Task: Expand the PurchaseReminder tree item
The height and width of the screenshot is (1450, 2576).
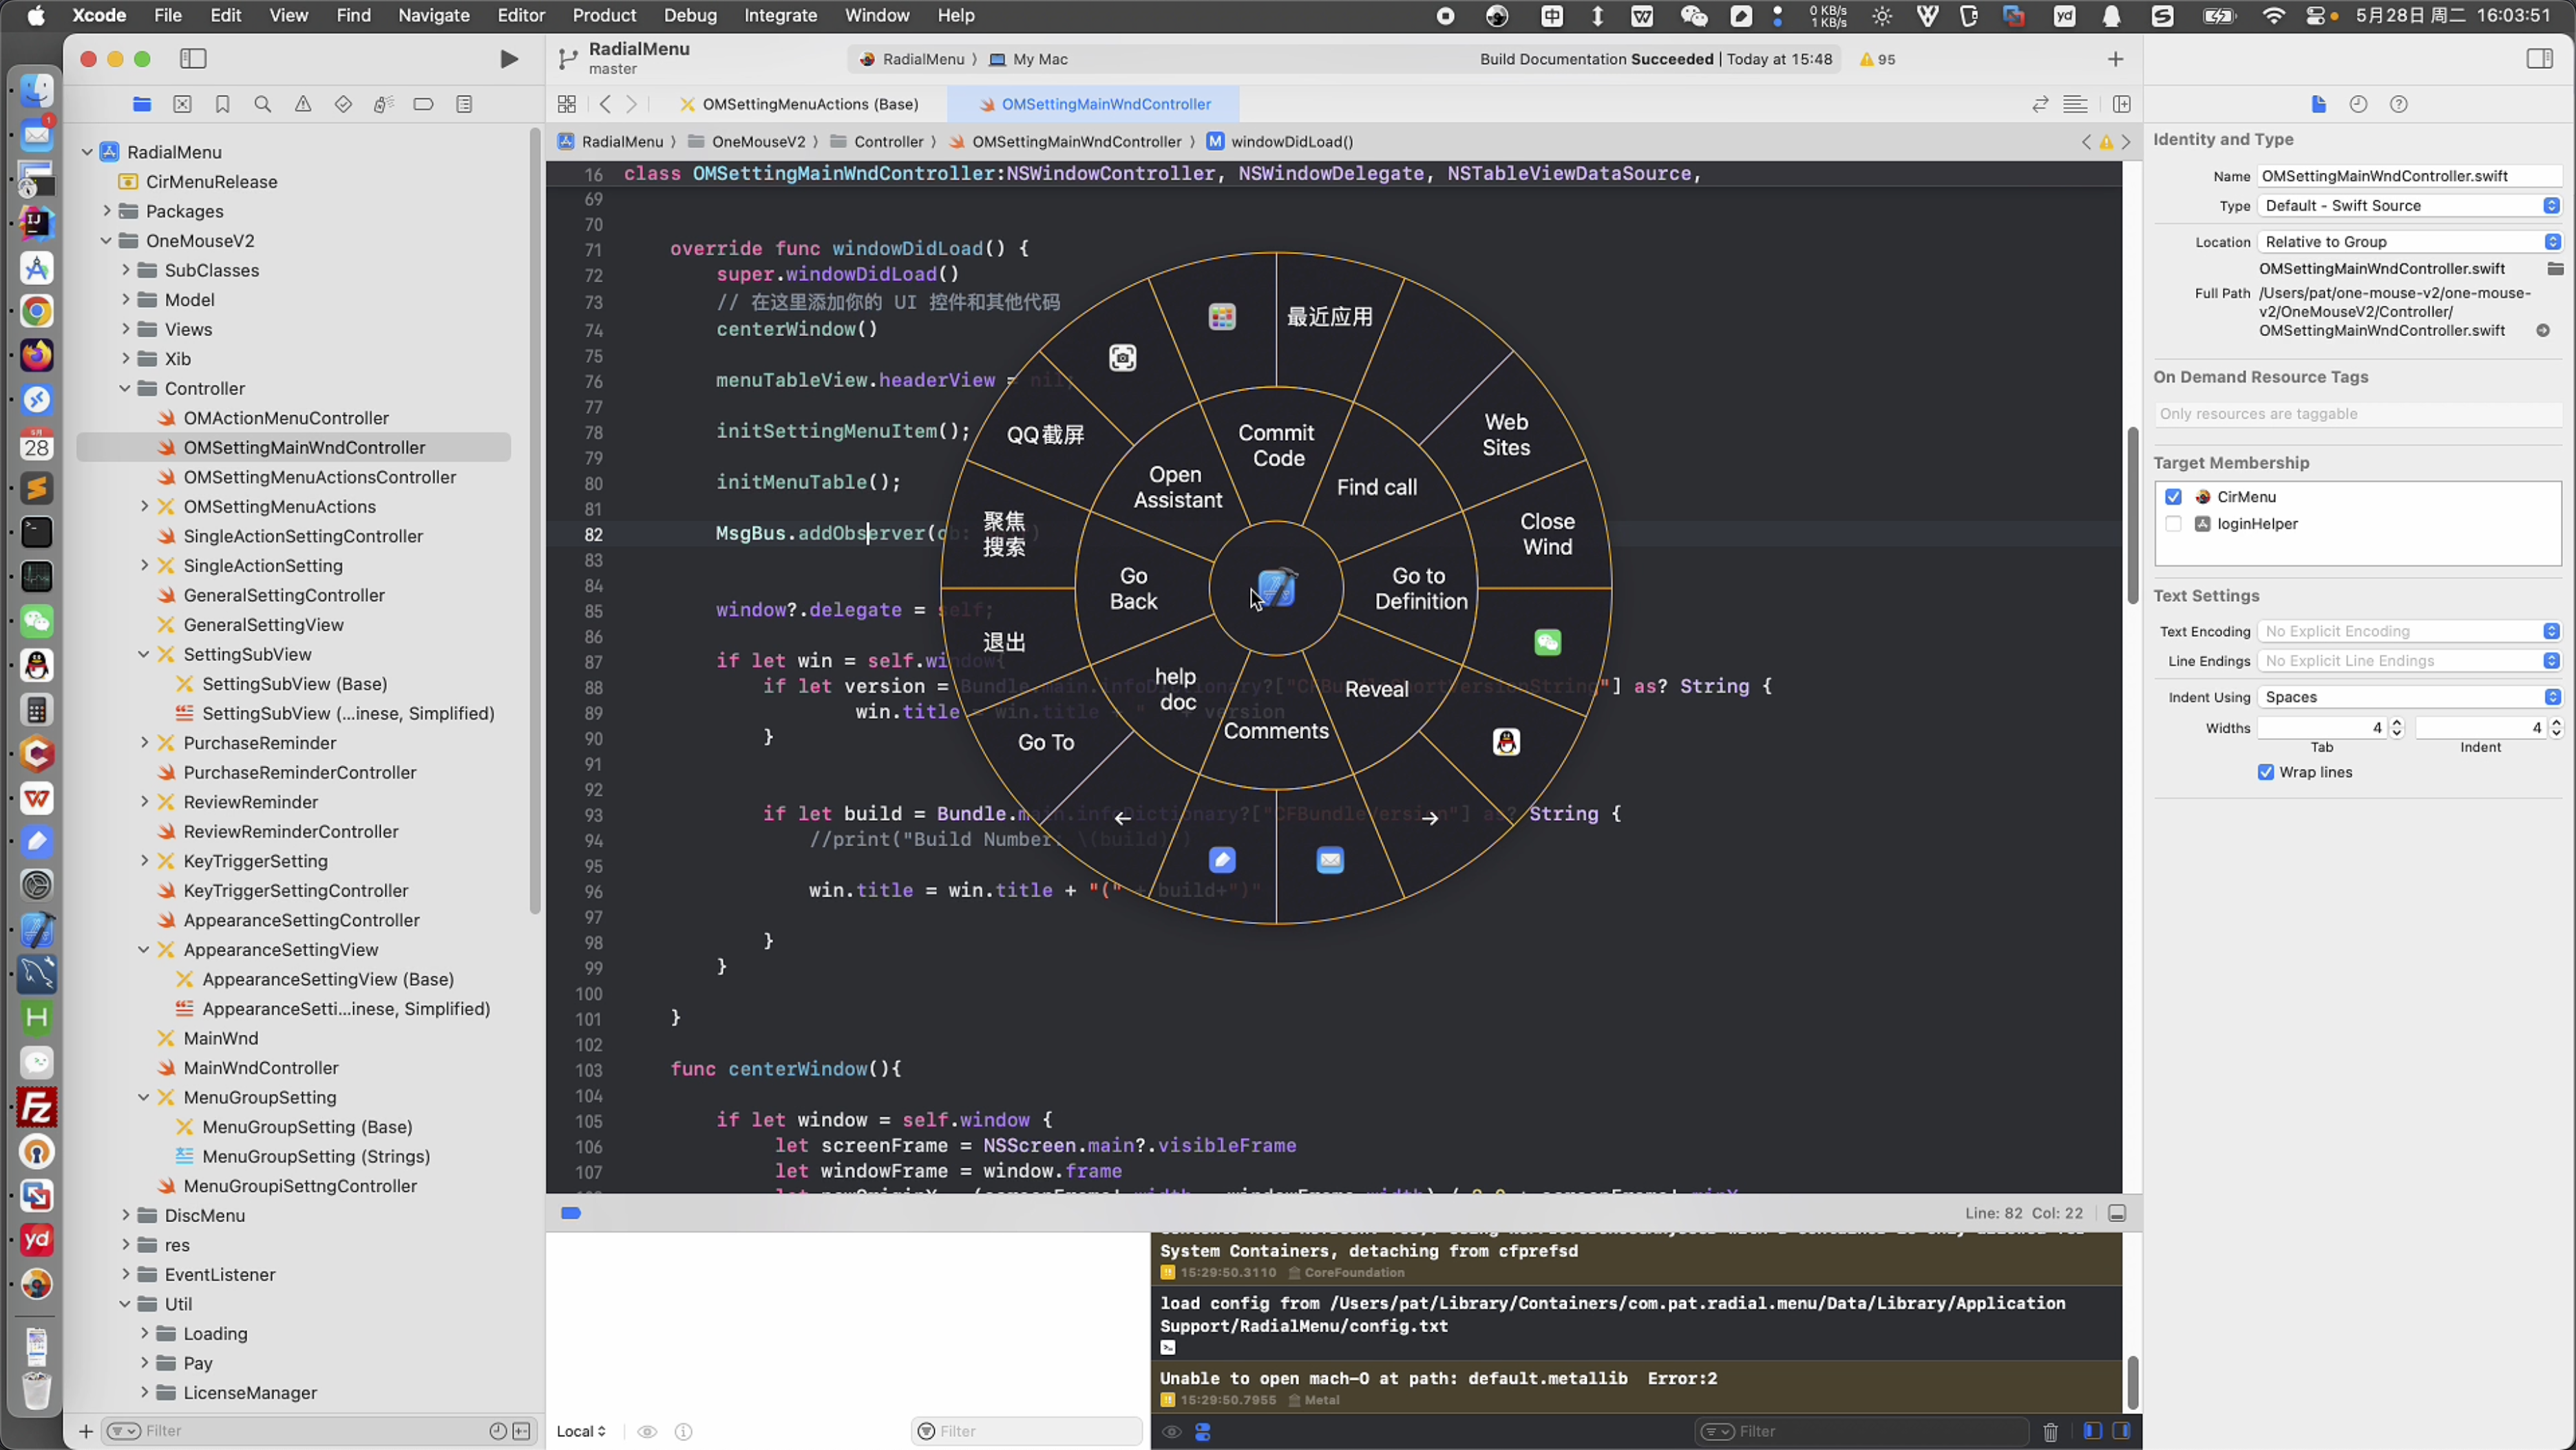Action: click(144, 743)
